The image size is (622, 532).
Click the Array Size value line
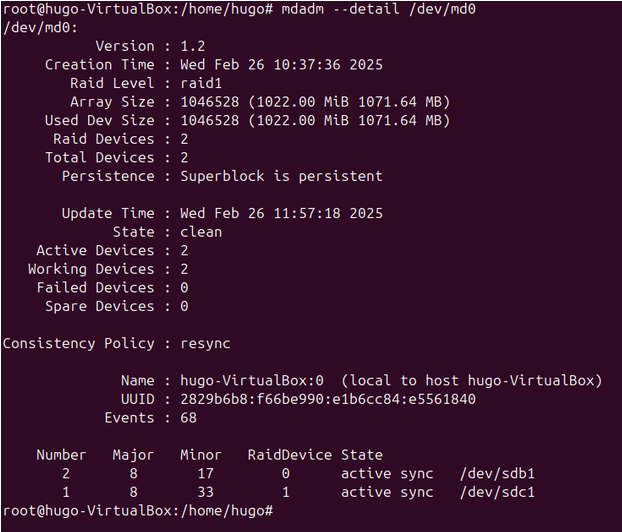pos(315,102)
